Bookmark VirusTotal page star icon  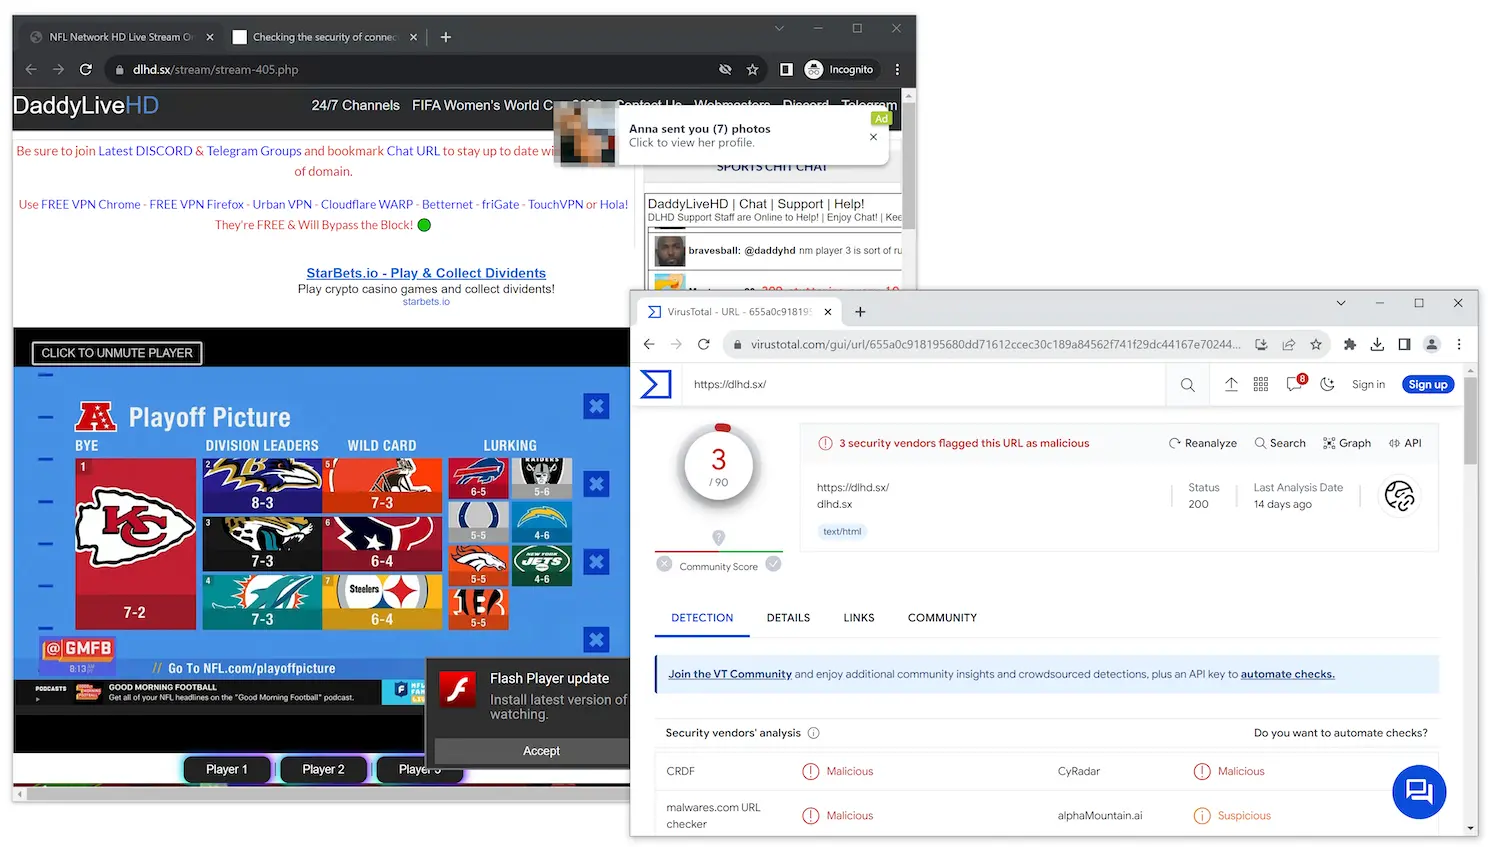click(x=1316, y=344)
